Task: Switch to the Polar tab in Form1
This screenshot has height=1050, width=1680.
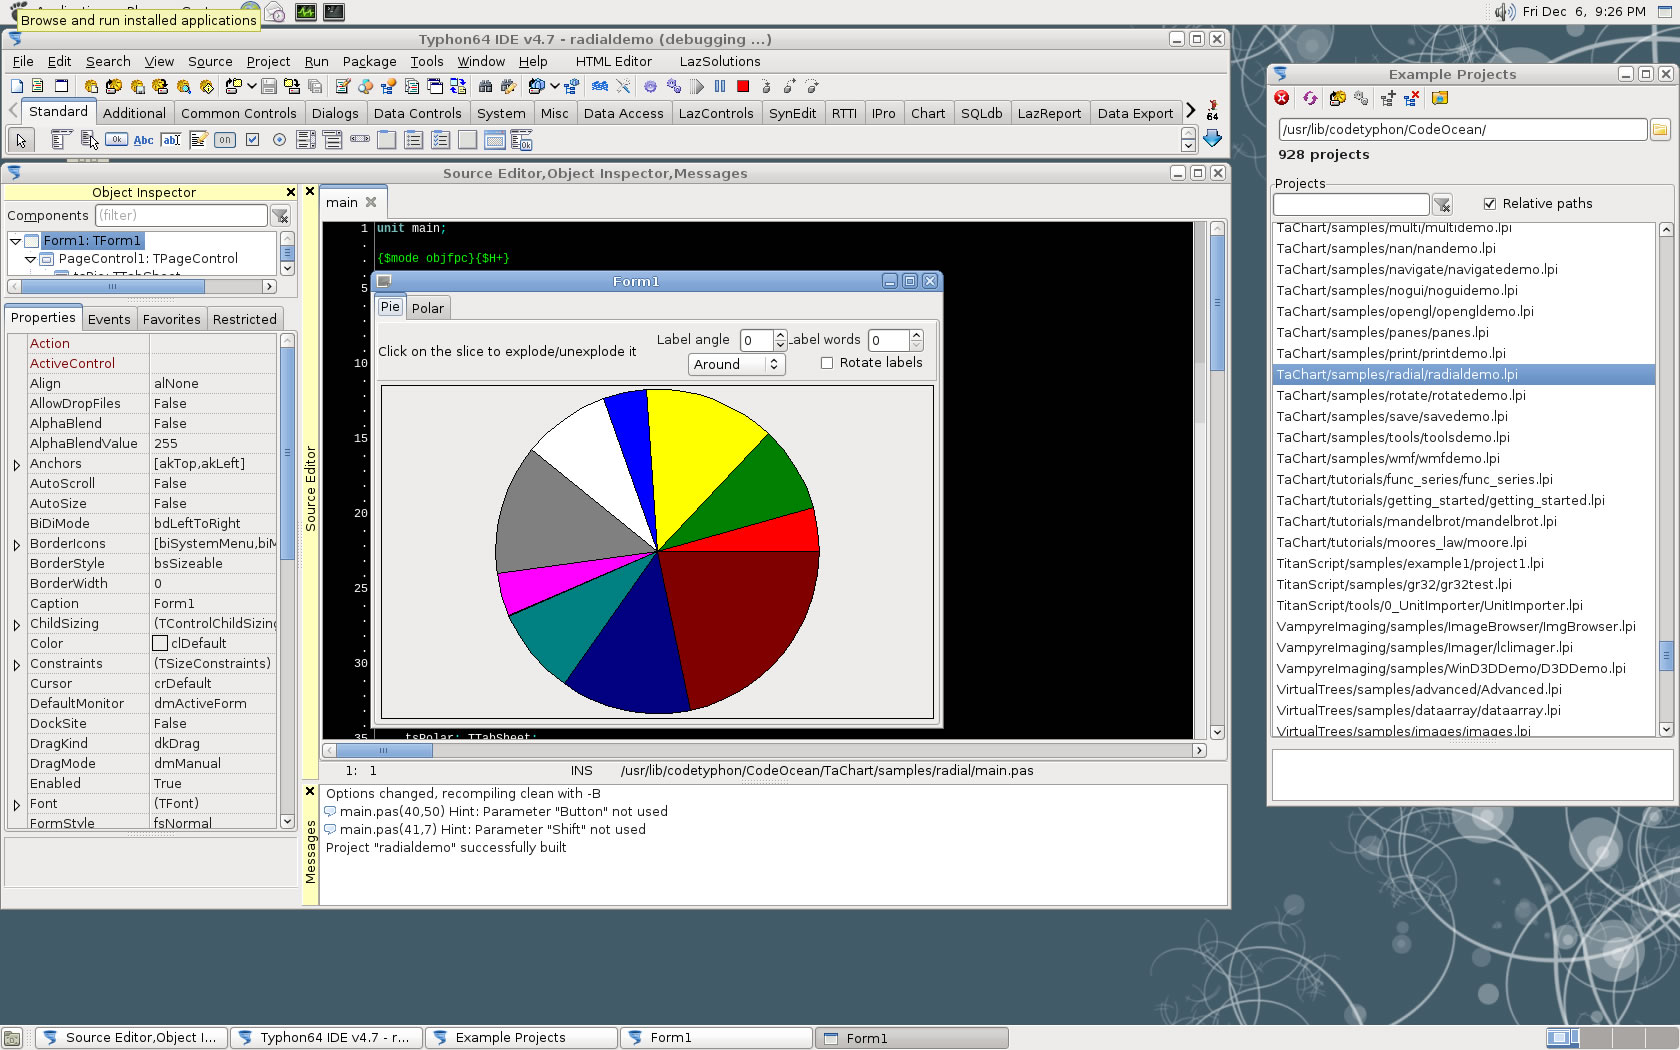Action: [x=428, y=308]
